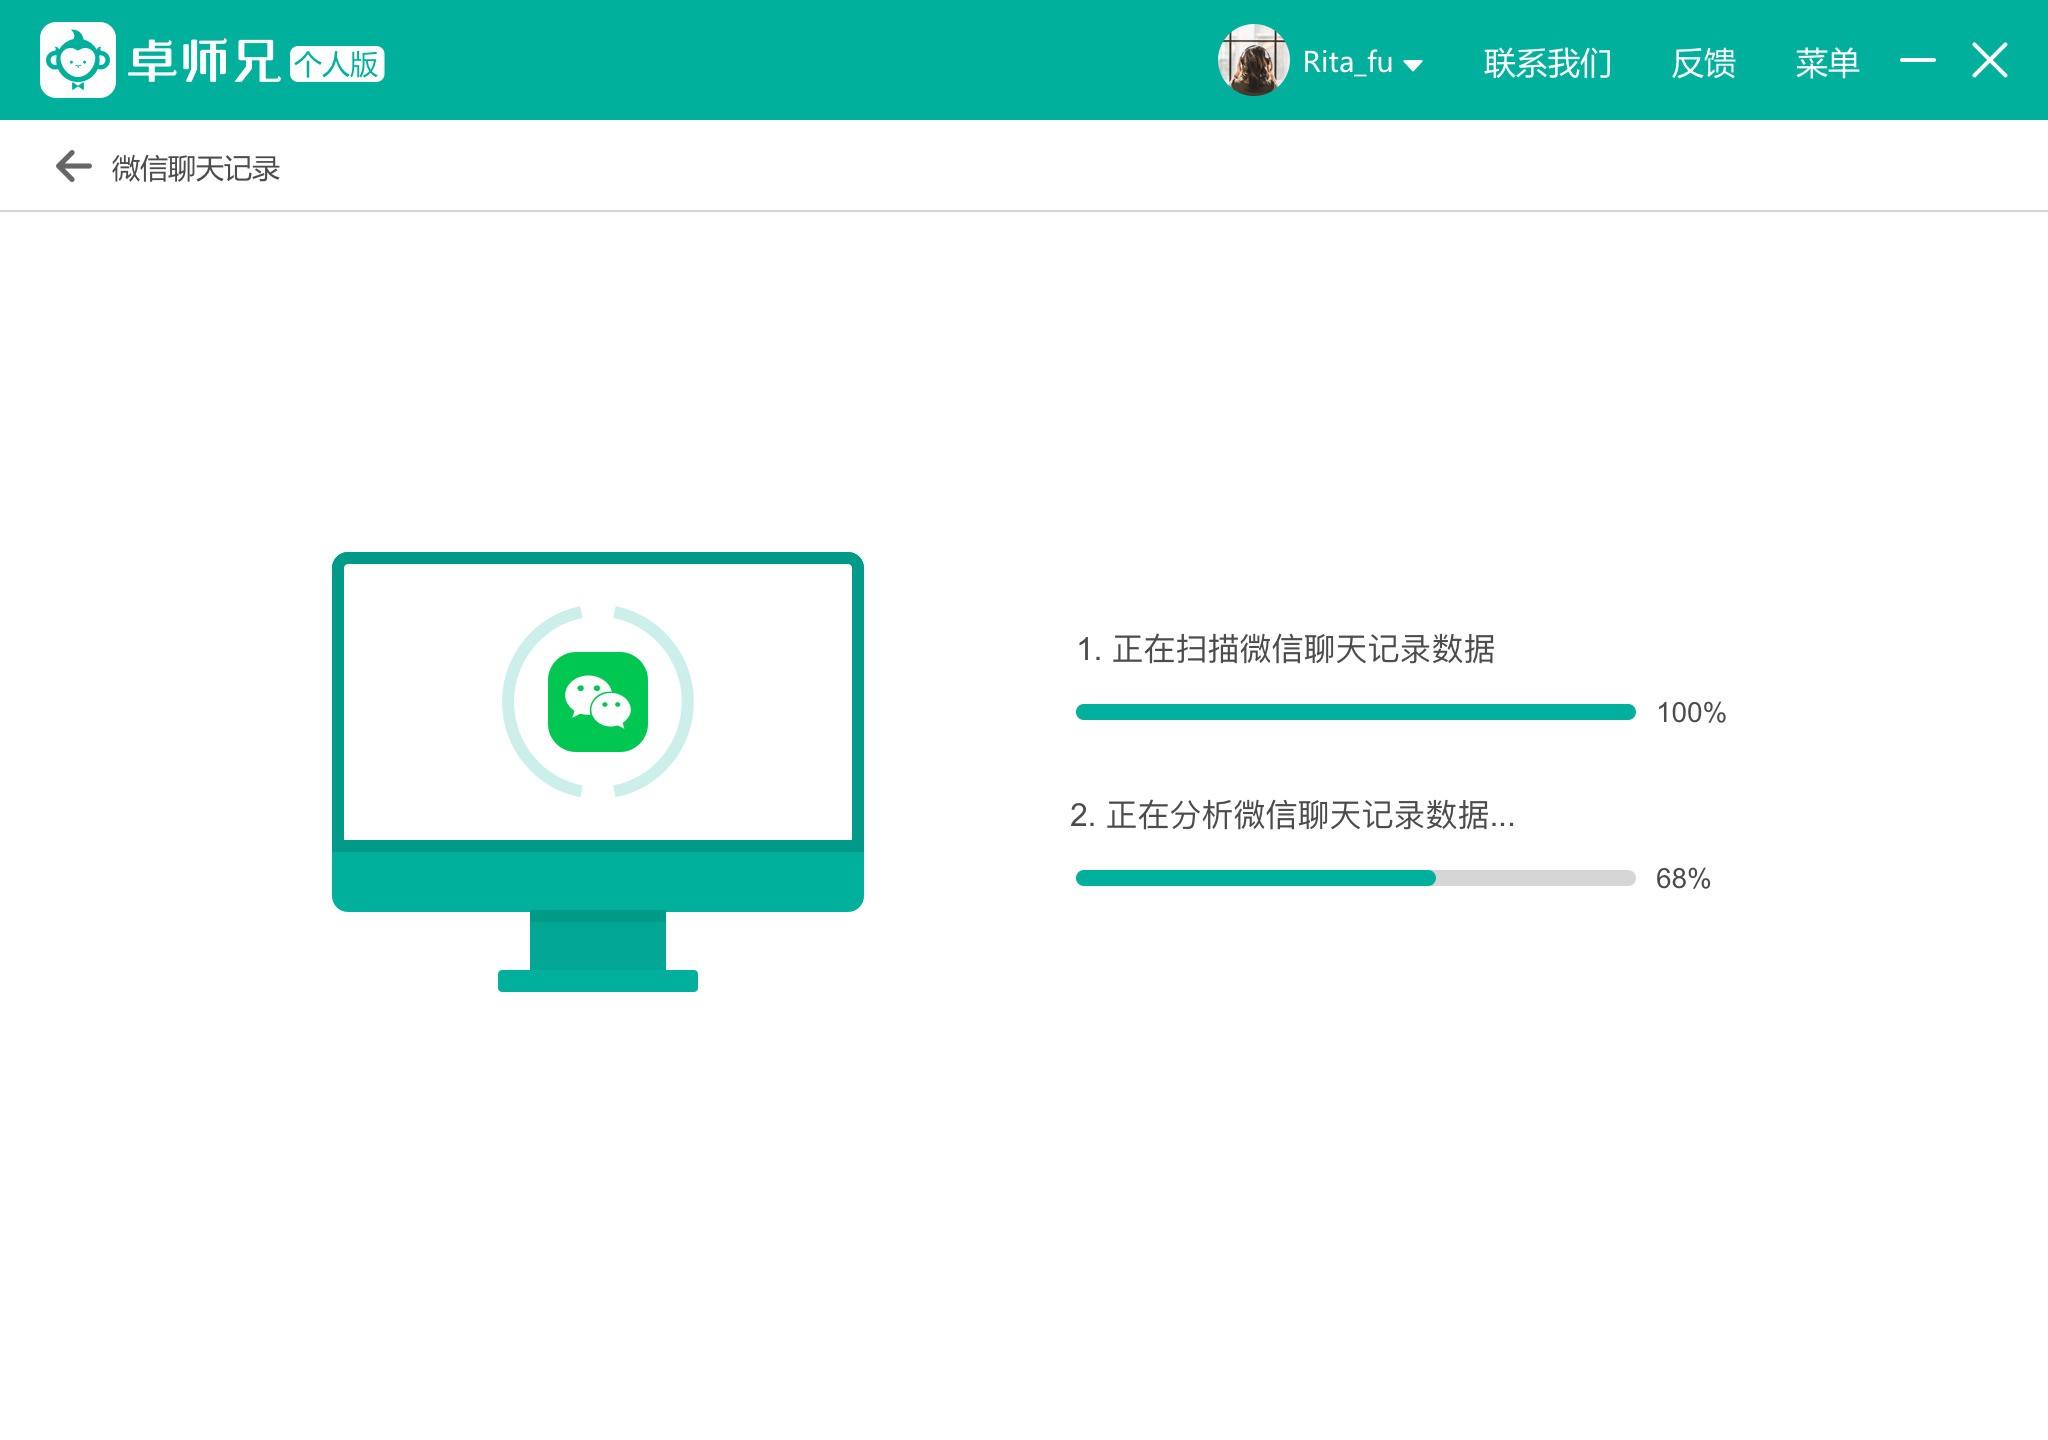Screen dimensions: 2048x1440
Task: Minimize the 卓师兄 window
Action: [x=1917, y=61]
